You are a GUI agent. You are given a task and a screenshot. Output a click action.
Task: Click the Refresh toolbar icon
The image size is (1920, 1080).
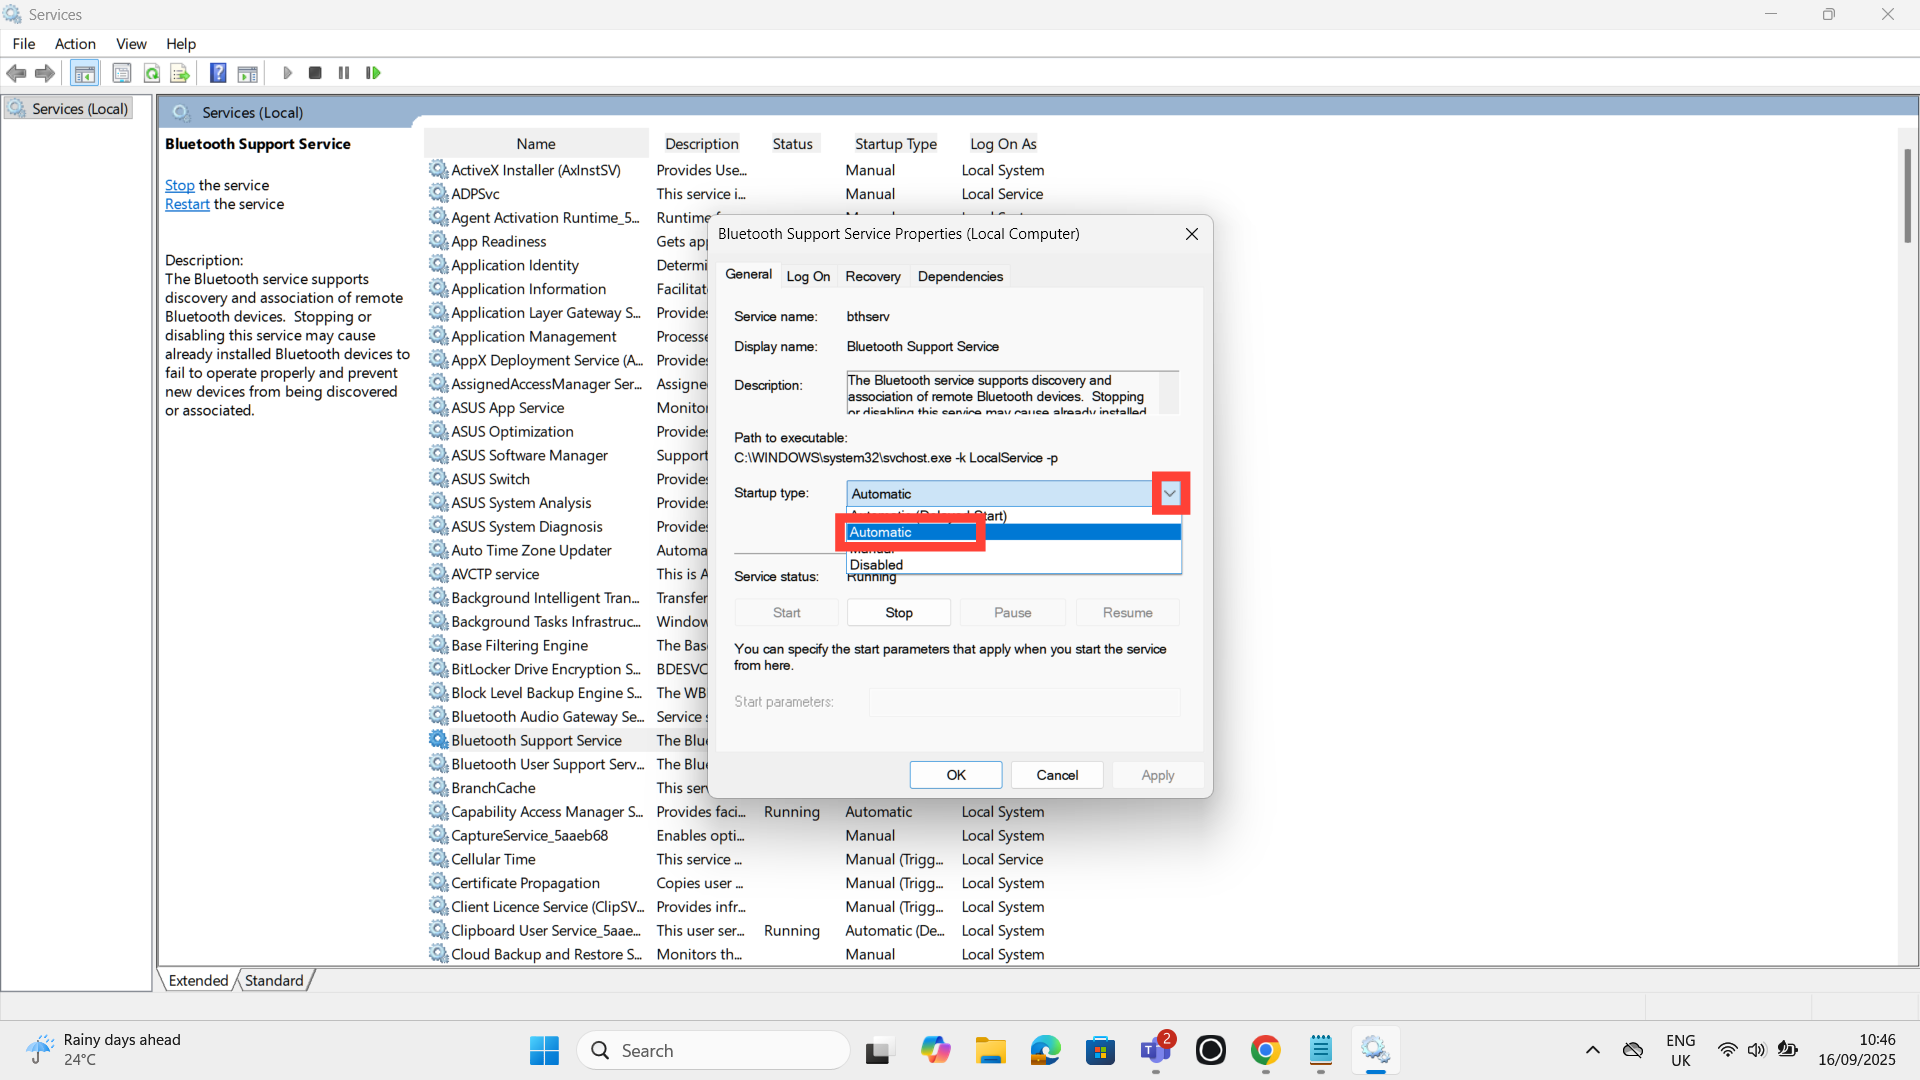click(152, 73)
